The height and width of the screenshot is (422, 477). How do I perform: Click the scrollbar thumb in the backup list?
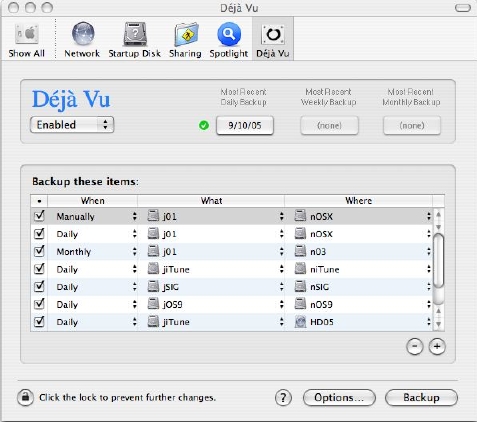439,260
